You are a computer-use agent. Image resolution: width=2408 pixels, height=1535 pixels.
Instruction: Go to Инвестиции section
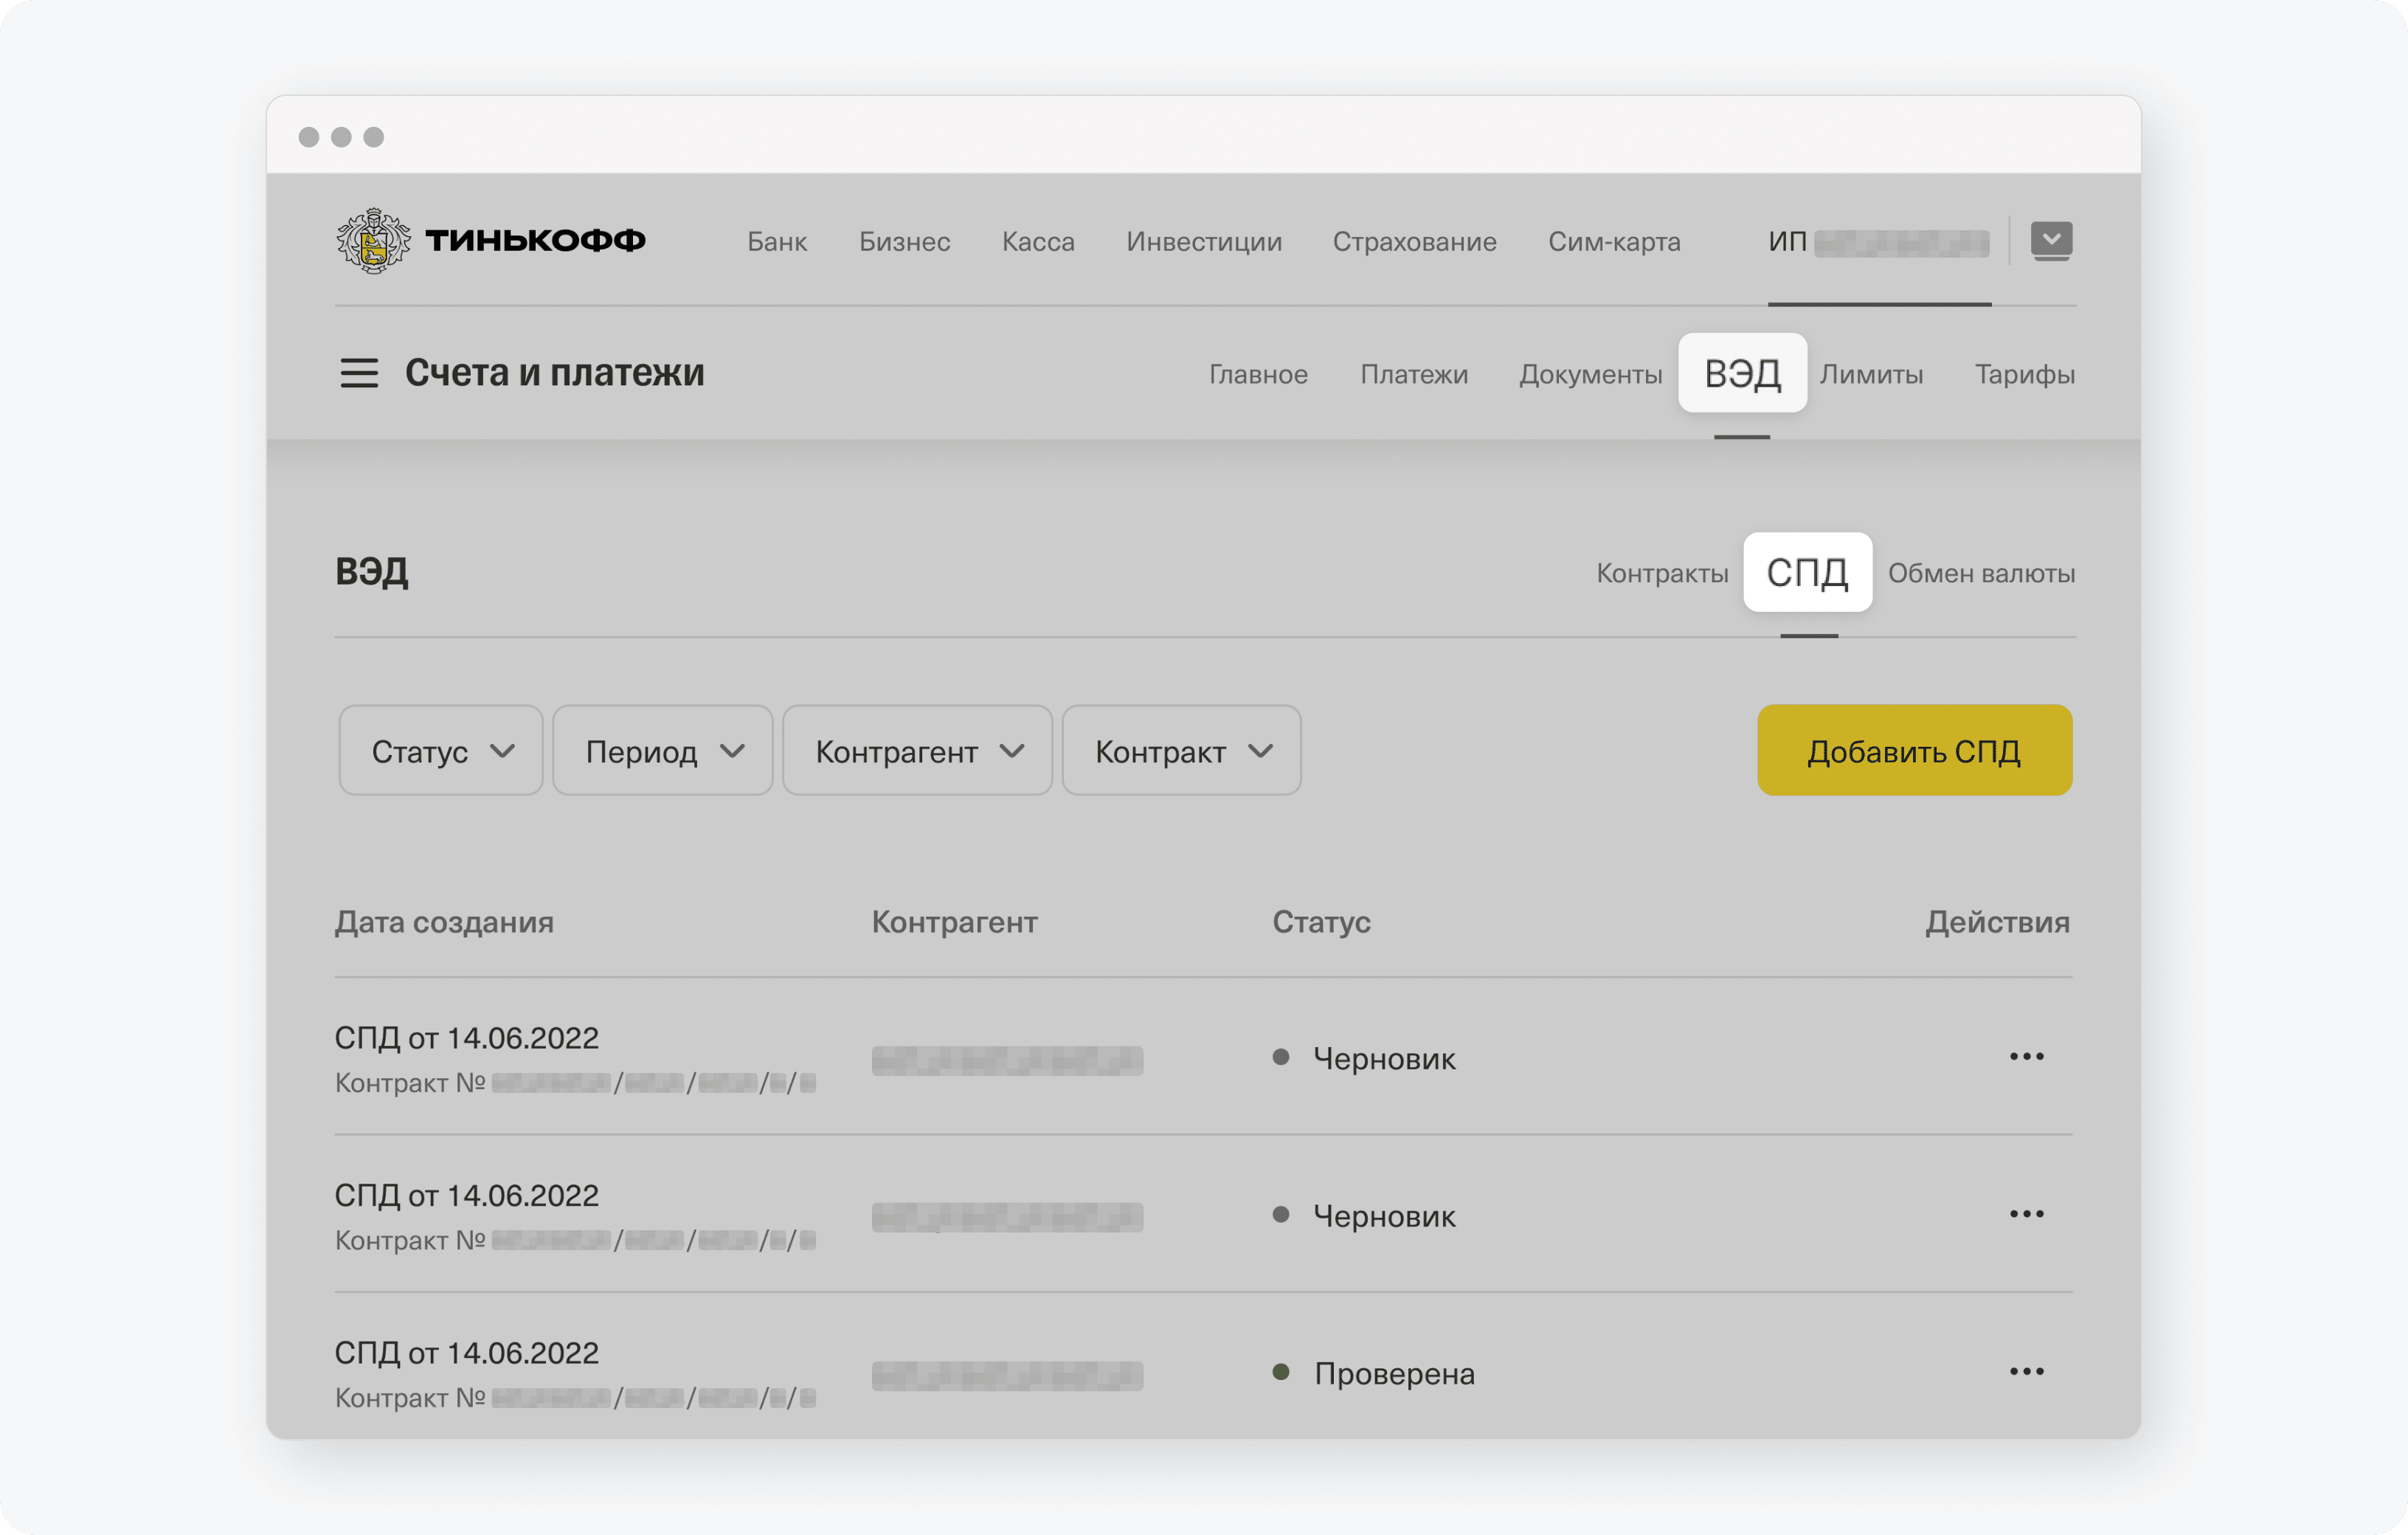pos(1204,241)
